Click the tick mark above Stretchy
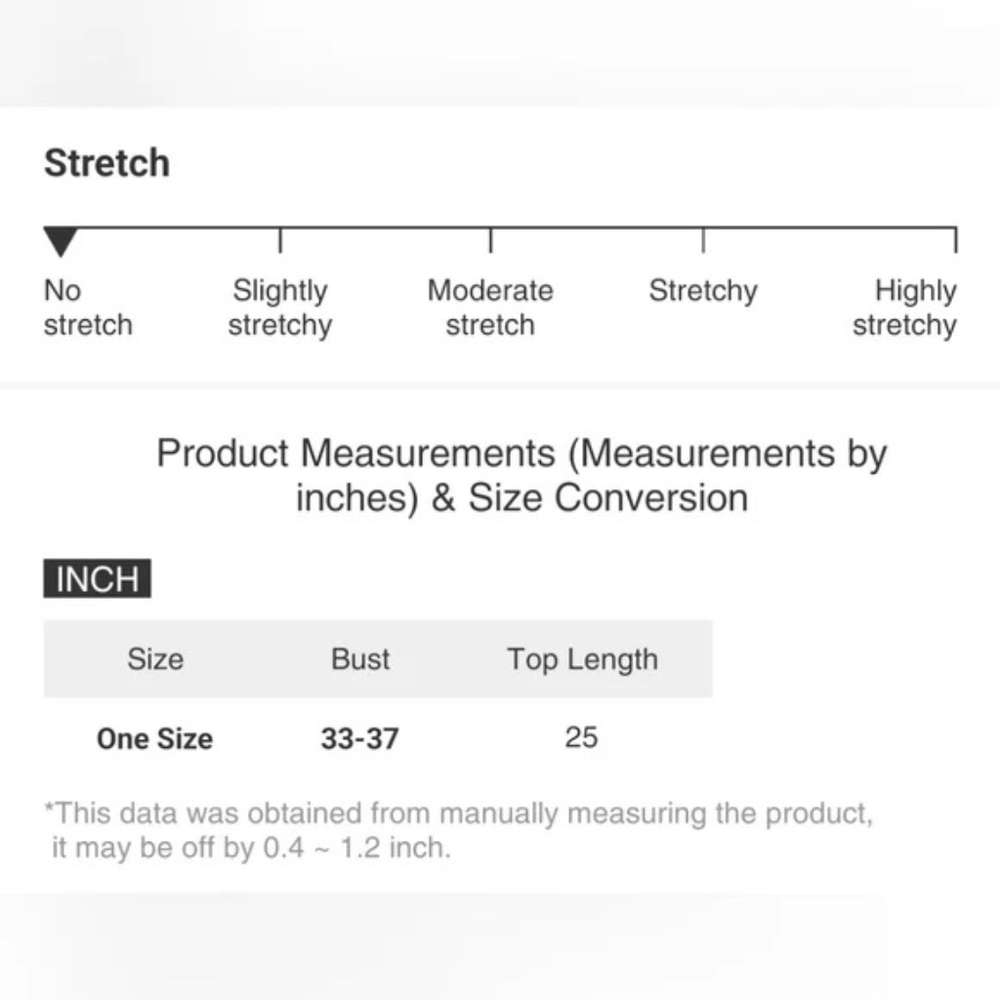 pyautogui.click(x=703, y=240)
